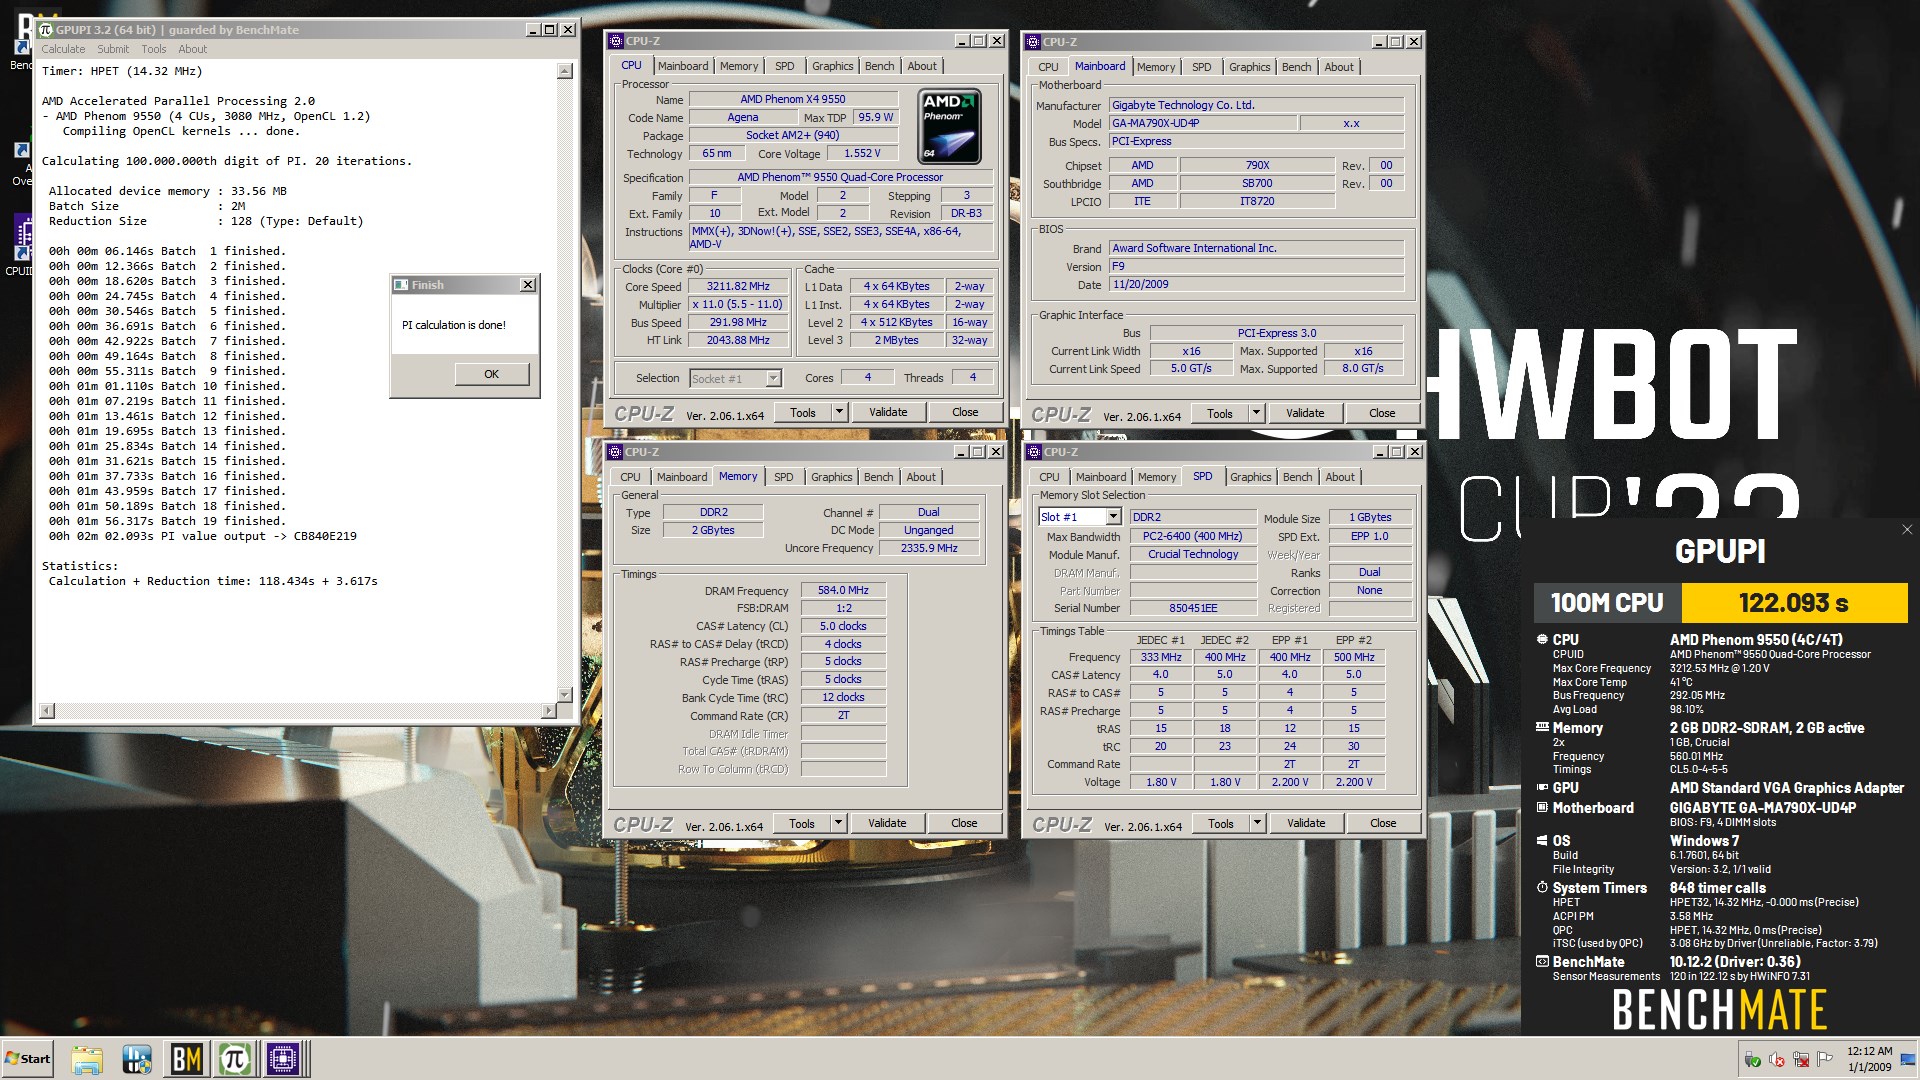The width and height of the screenshot is (1920, 1080).
Task: Expand Tools arrow in CPU-Z Mainboard window
Action: 1256,413
